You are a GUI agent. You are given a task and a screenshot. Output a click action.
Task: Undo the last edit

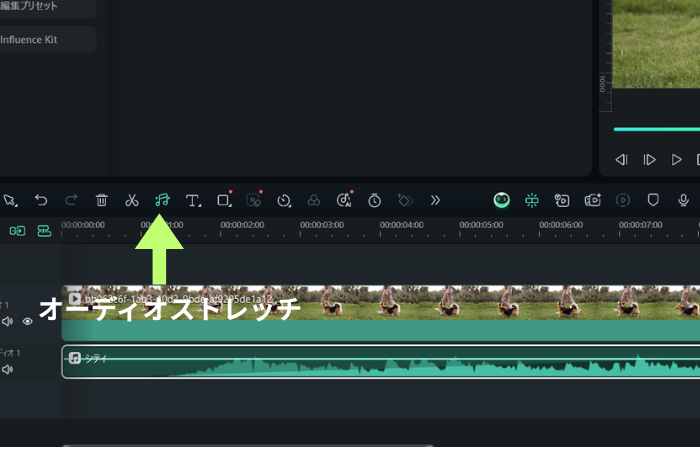coord(41,200)
